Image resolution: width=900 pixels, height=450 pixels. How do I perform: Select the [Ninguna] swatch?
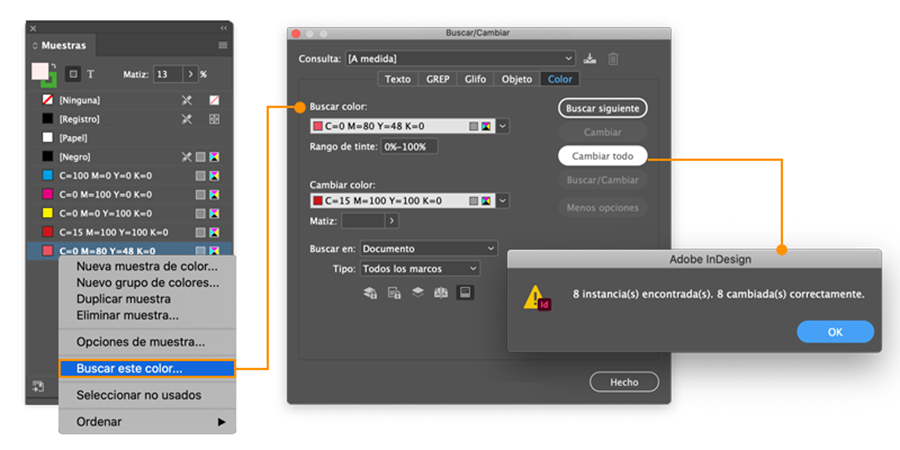129,100
